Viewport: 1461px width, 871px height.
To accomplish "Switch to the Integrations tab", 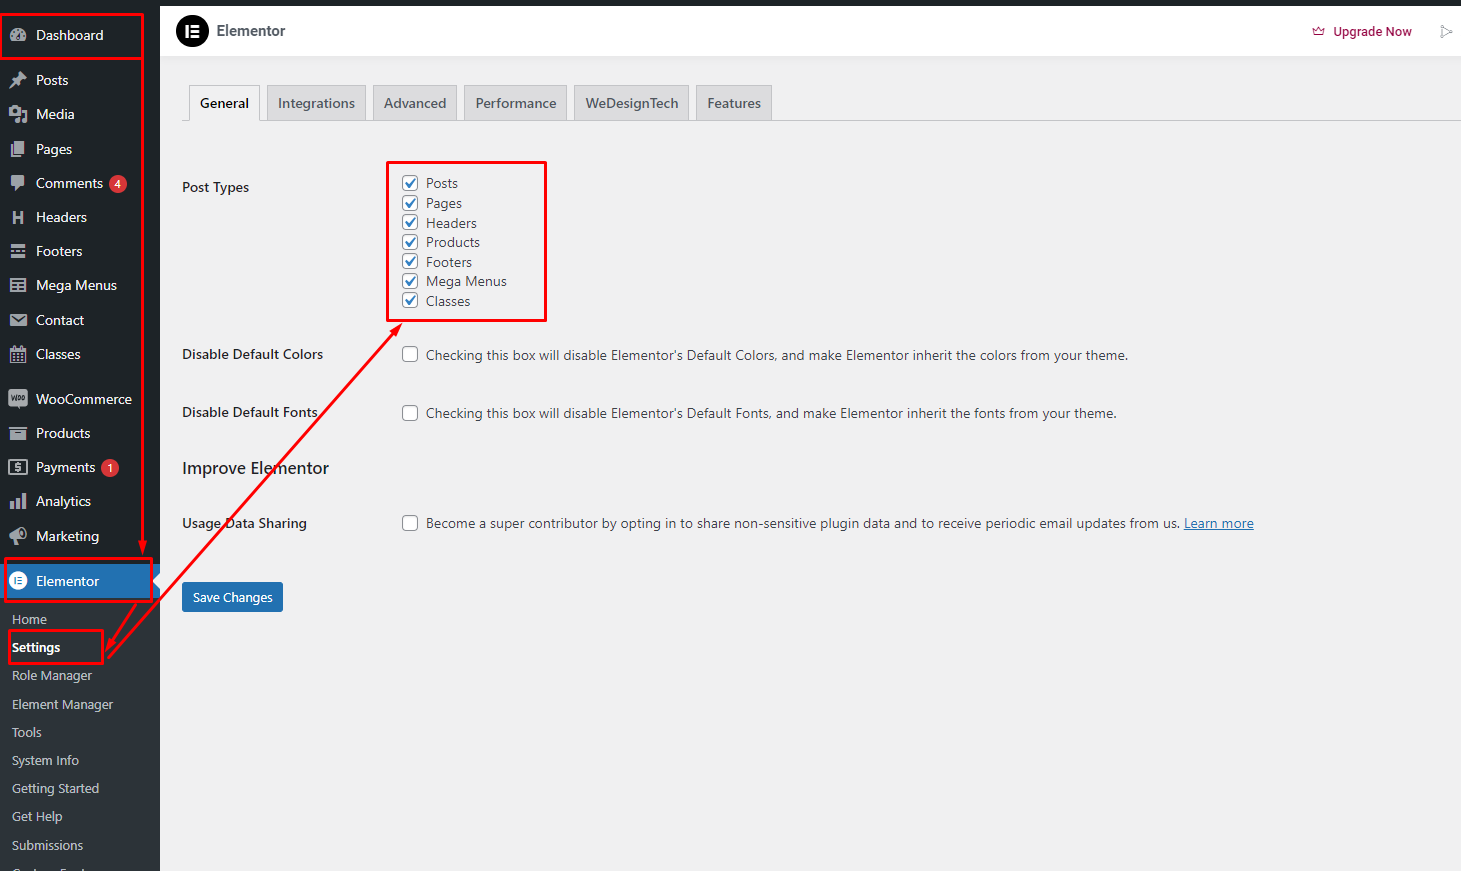I will [x=316, y=103].
